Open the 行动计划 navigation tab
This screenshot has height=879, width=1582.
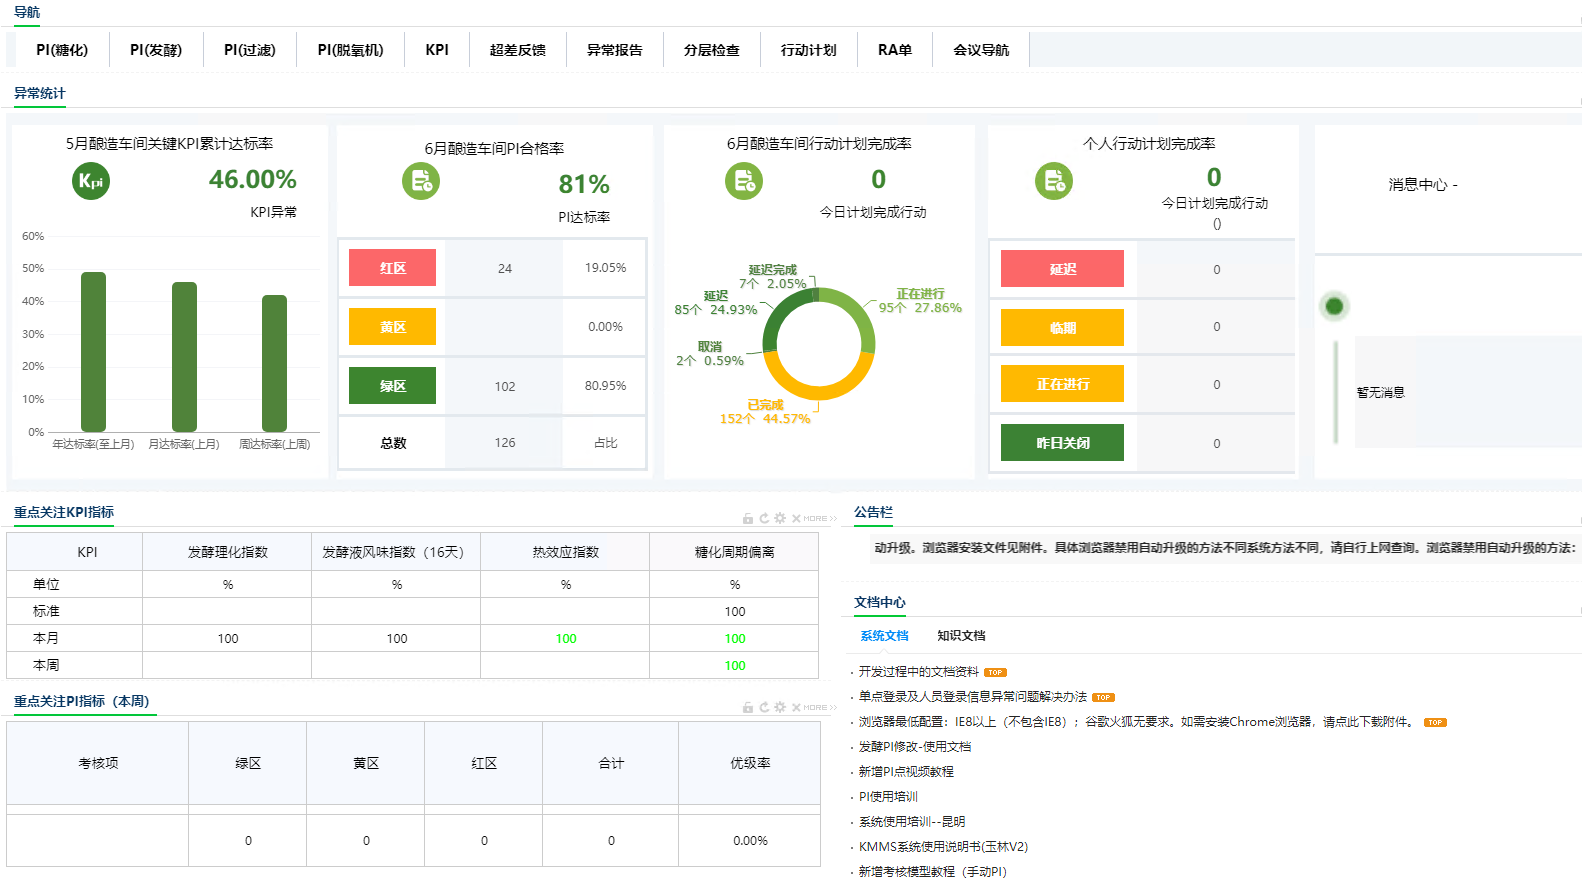point(809,50)
